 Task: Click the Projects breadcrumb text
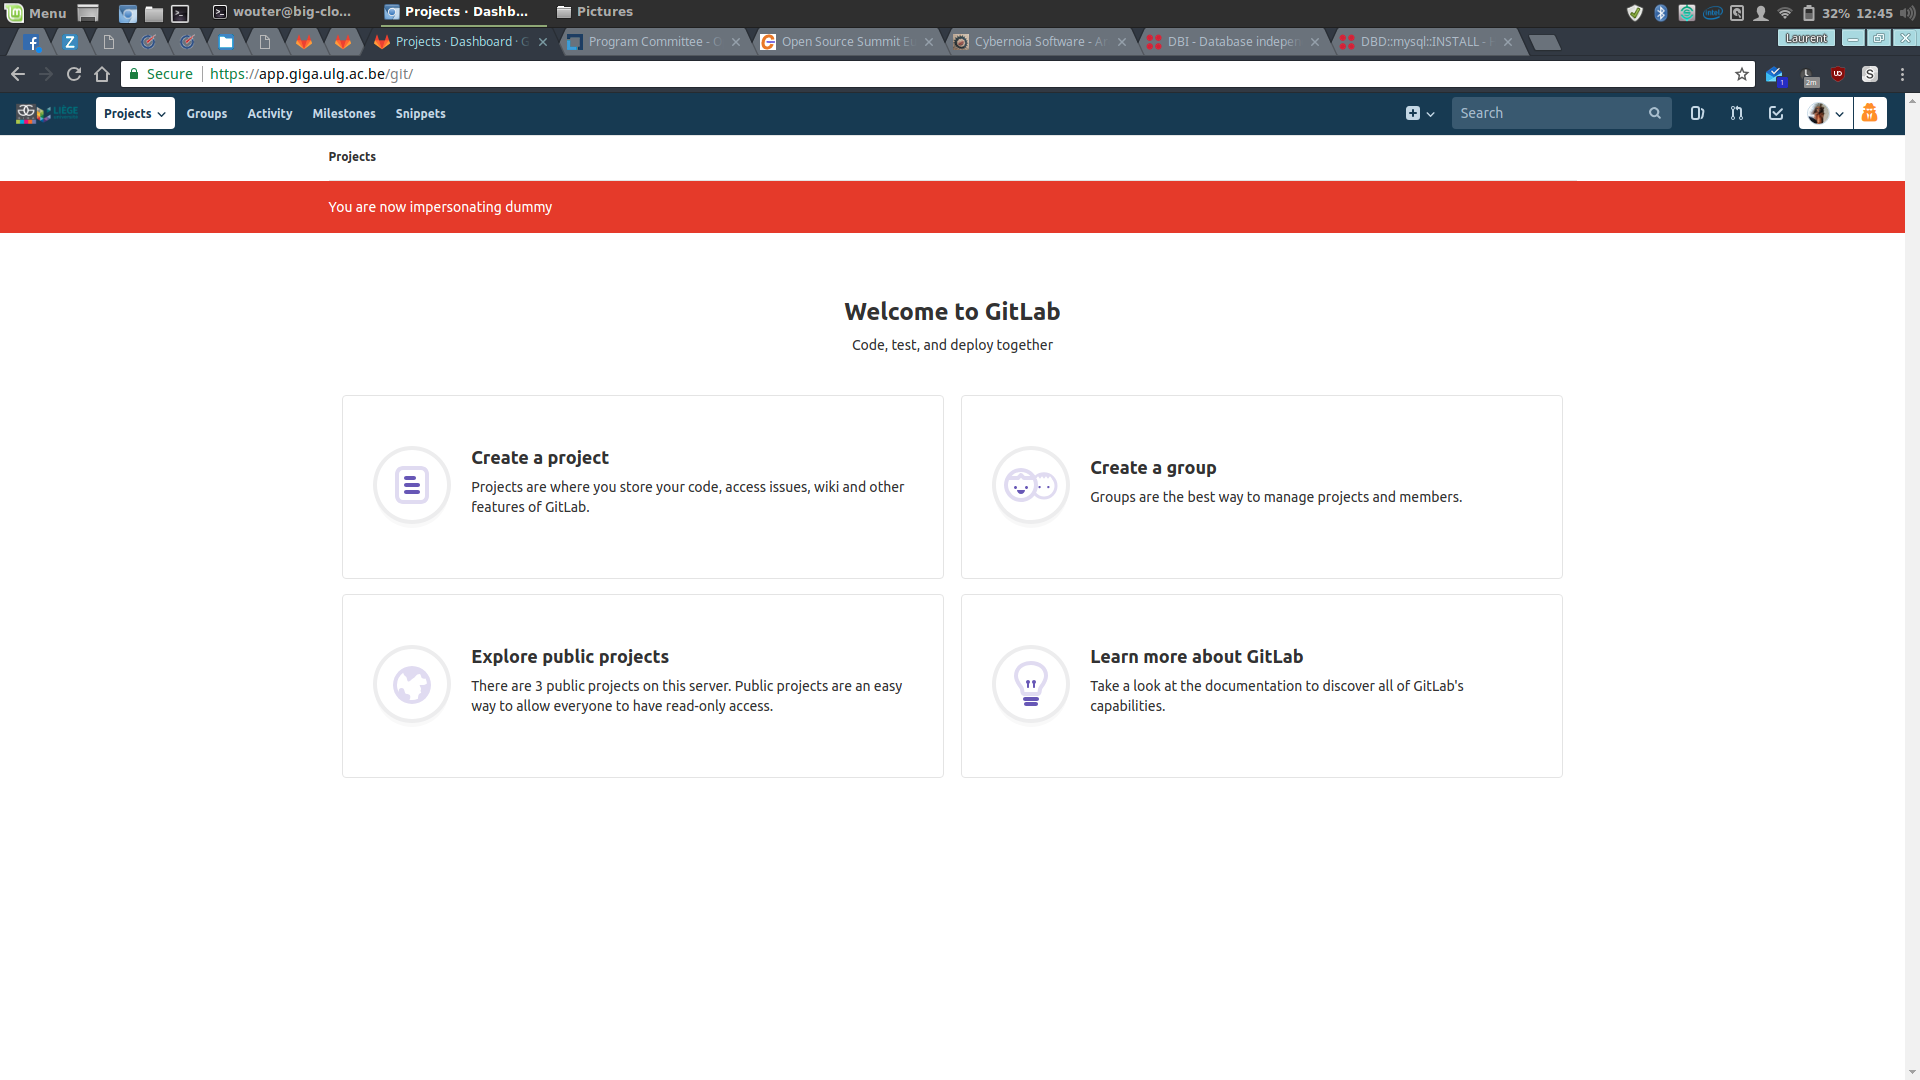point(352,157)
